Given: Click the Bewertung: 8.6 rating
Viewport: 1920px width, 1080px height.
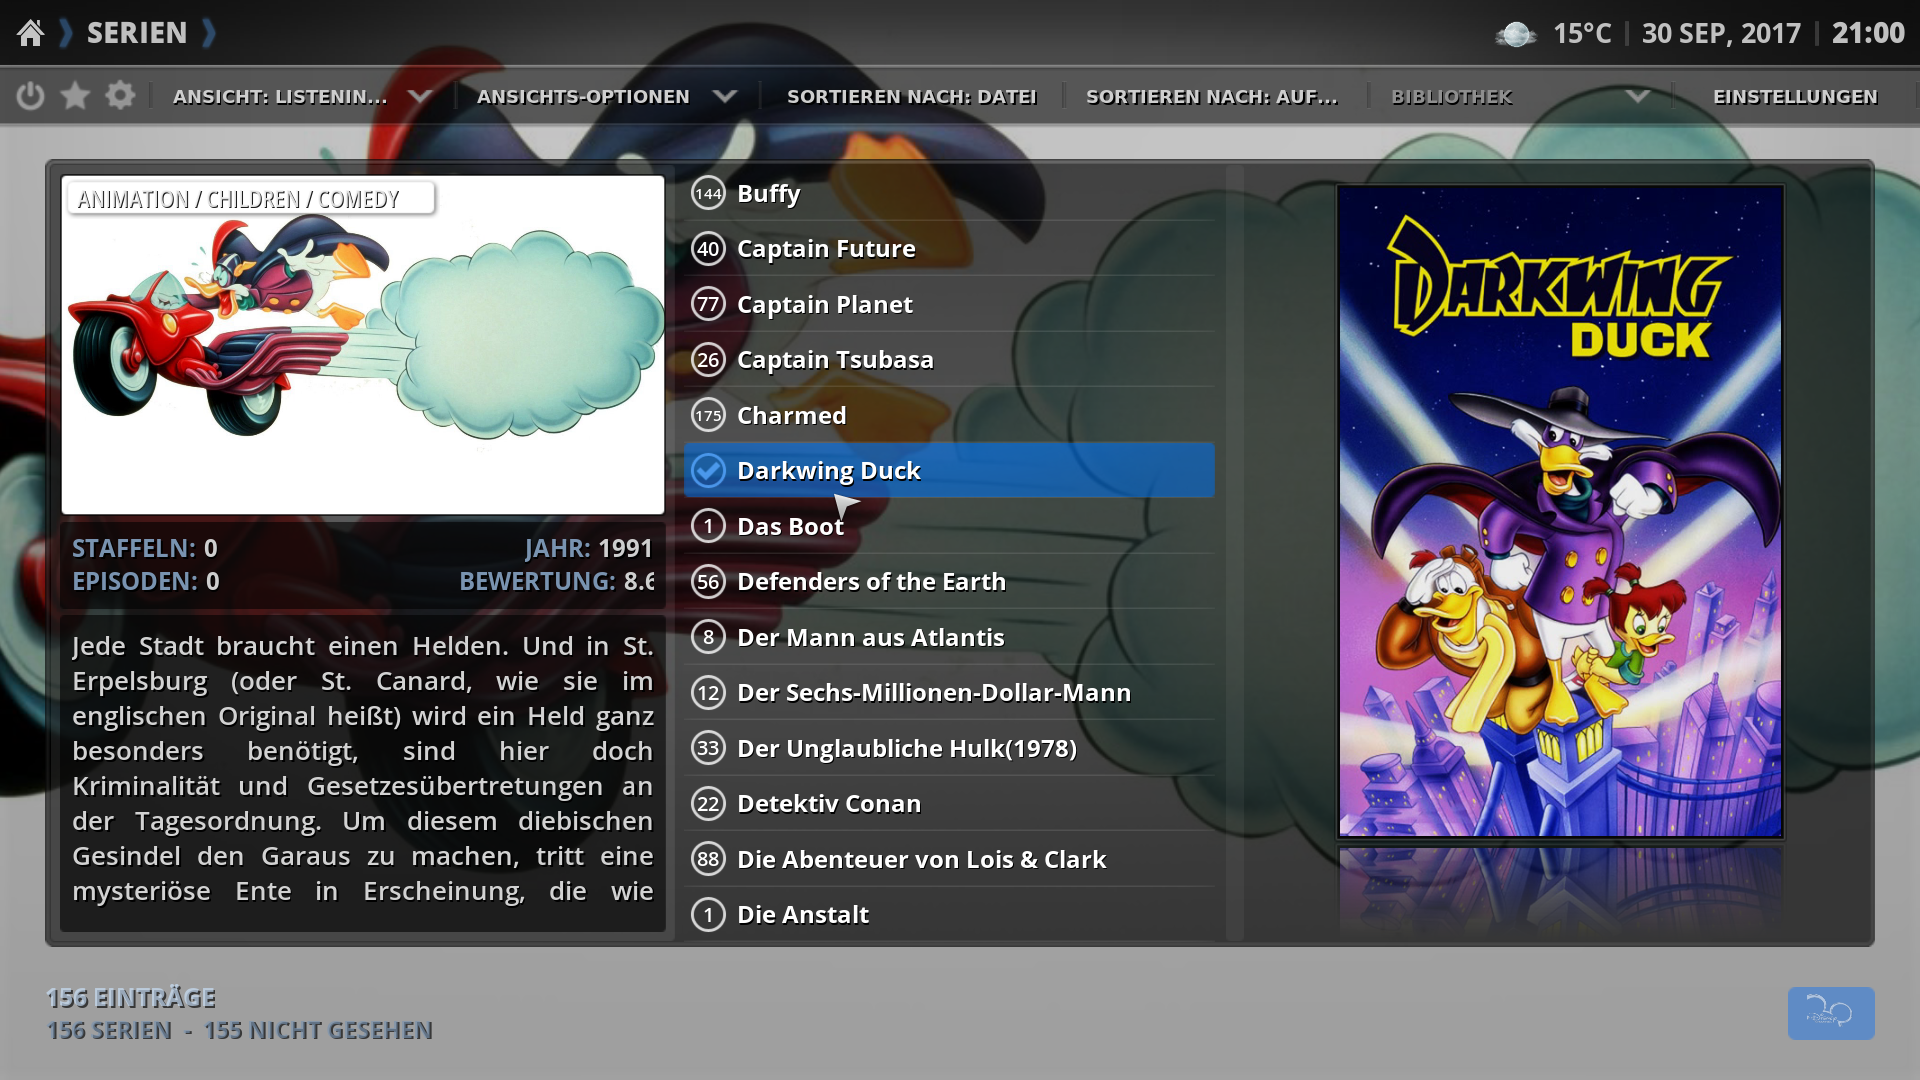Looking at the screenshot, I should tap(556, 582).
